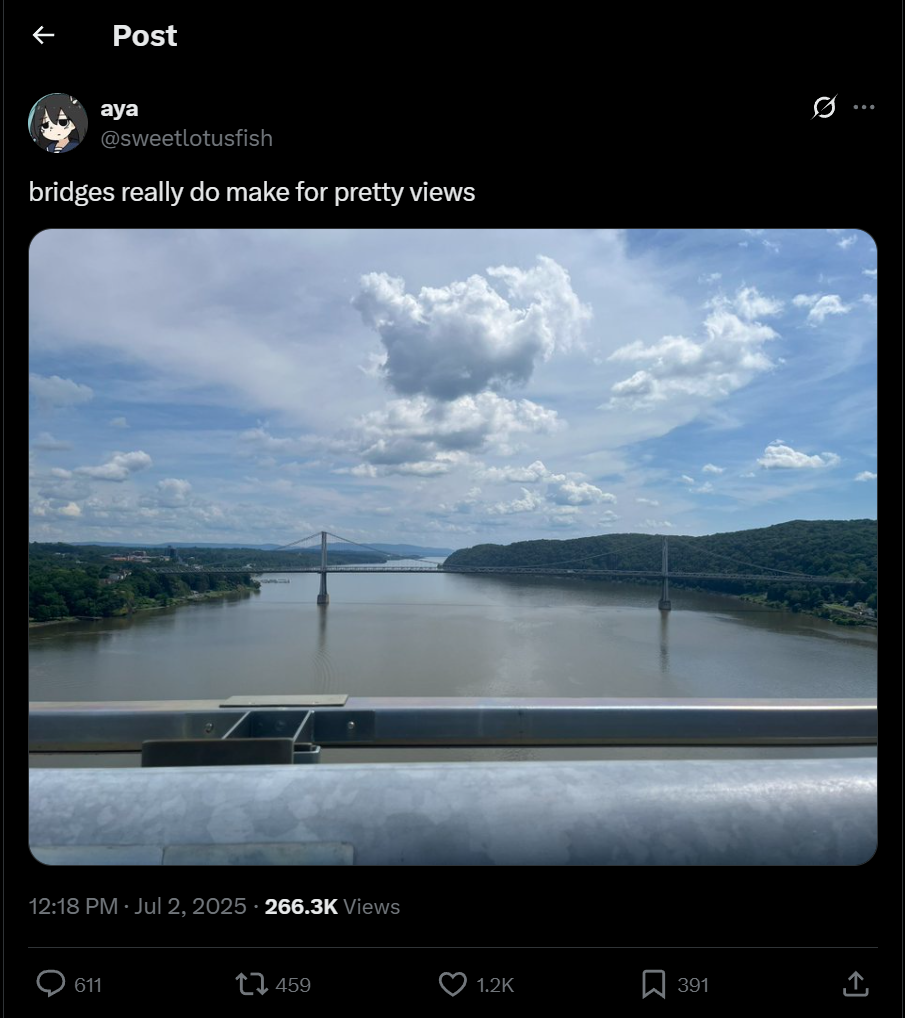This screenshot has width=905, height=1018.
Task: Click the back arrow icon
Action: [x=43, y=35]
